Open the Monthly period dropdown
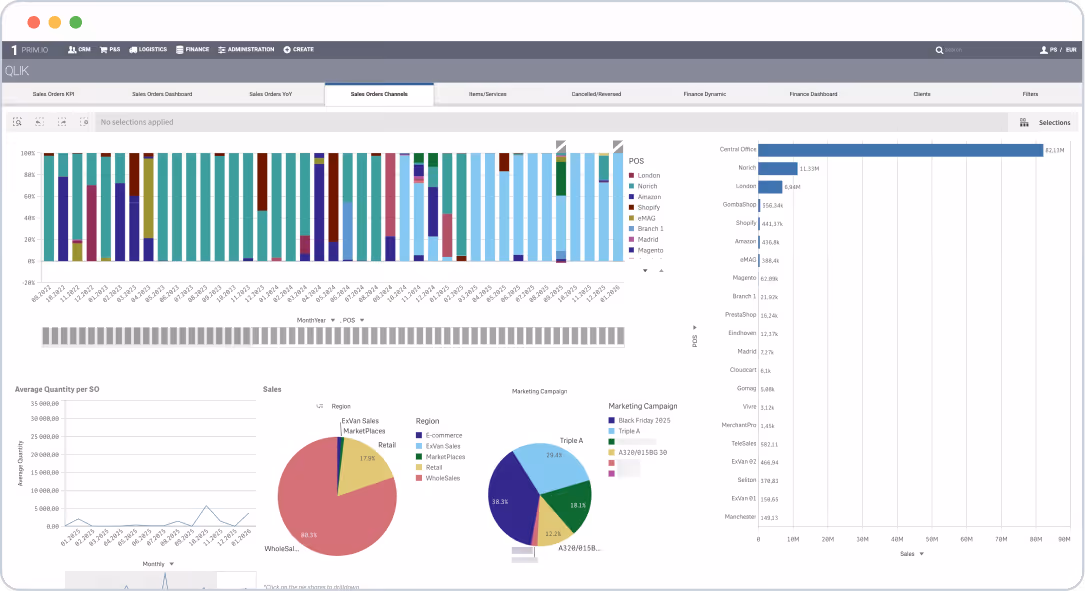The height and width of the screenshot is (591, 1085). point(158,564)
